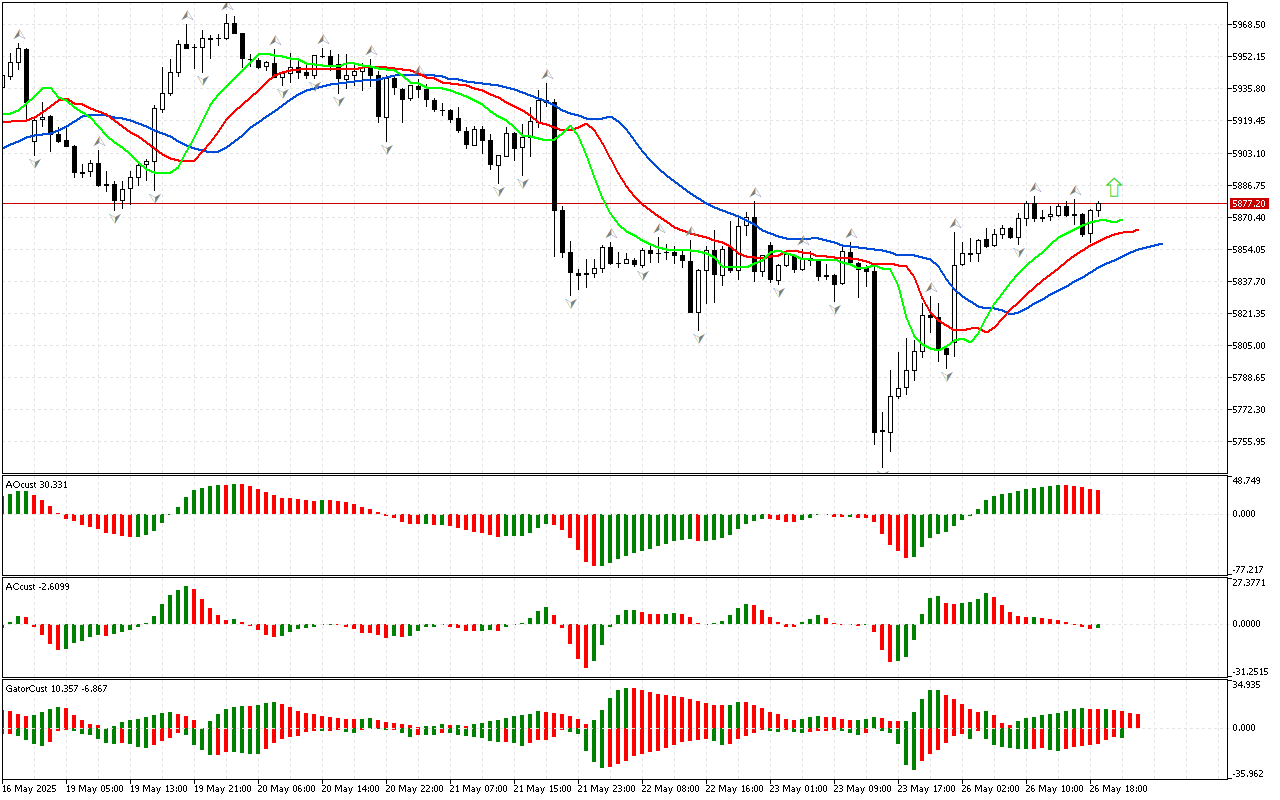The image size is (1280, 800).
Task: Click the 21 May 15:00 time axis label
Action: tap(541, 788)
